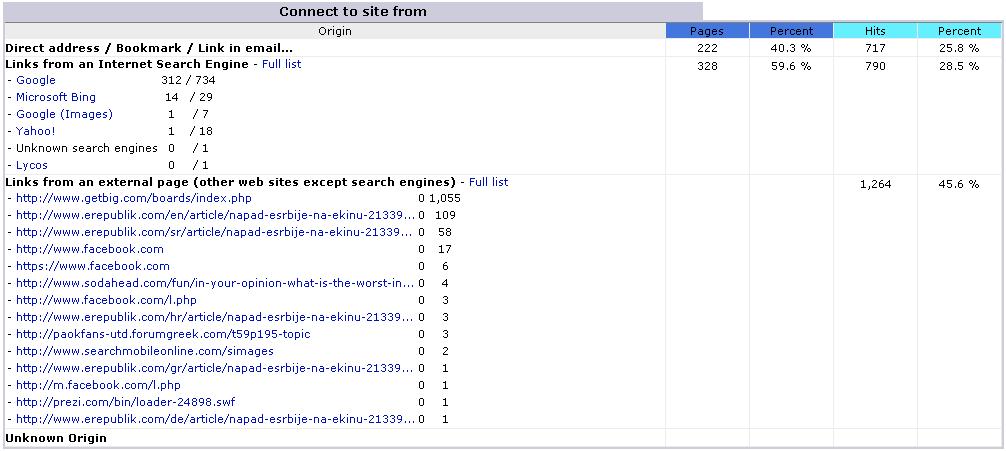Screen dimensions: 1006x451
Task: Open the searchmobileonline.com simages link
Action: tap(145, 352)
